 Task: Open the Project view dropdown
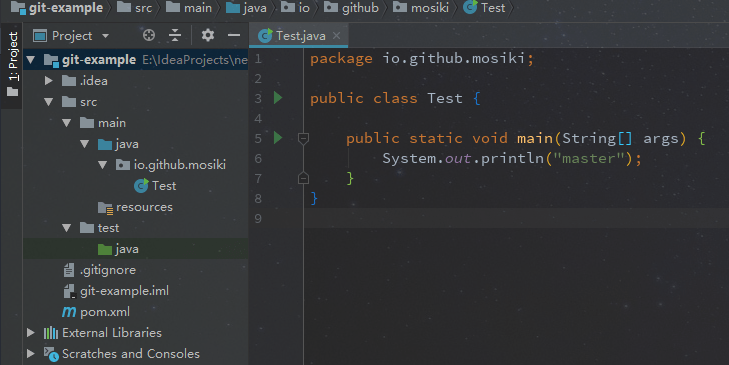click(x=71, y=36)
